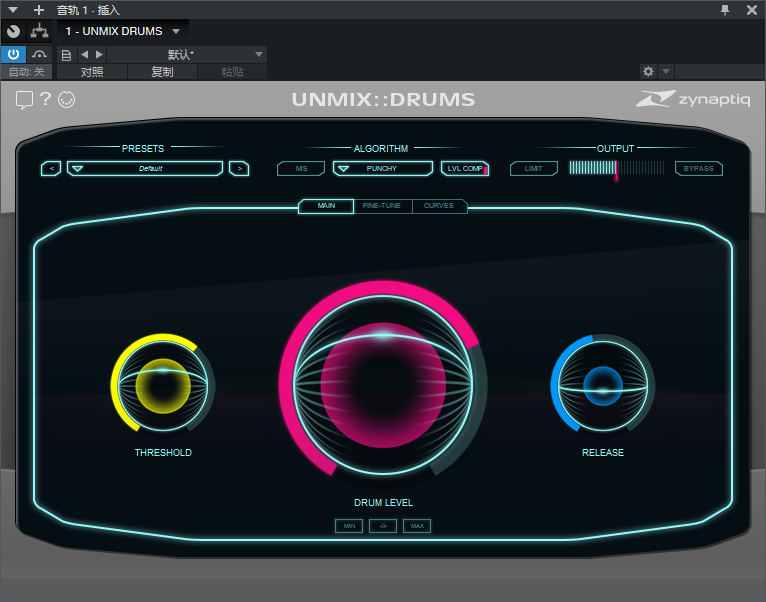
Task: Click the 粘贴 paste button
Action: 233,72
